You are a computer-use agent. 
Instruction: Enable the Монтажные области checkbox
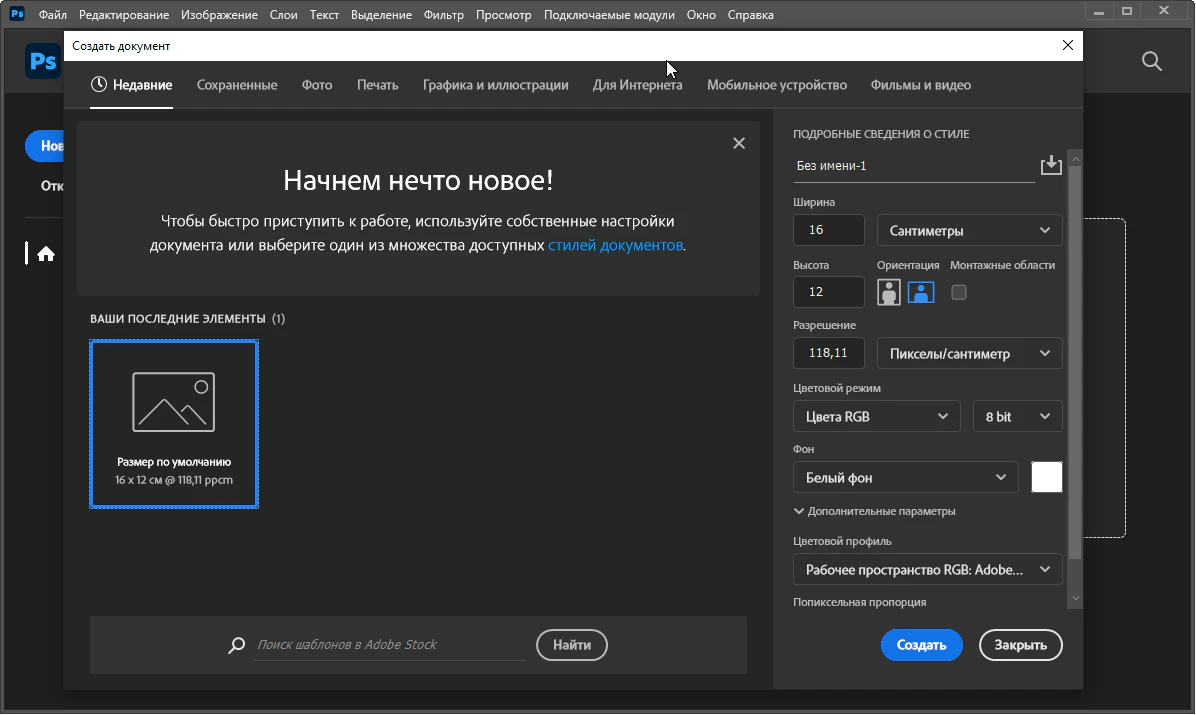pyautogui.click(x=959, y=292)
